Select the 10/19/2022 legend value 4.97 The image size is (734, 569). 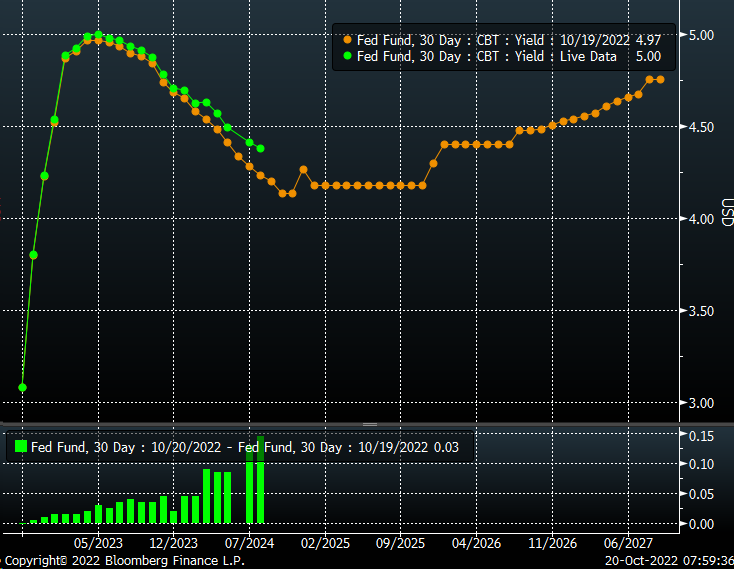tap(648, 40)
